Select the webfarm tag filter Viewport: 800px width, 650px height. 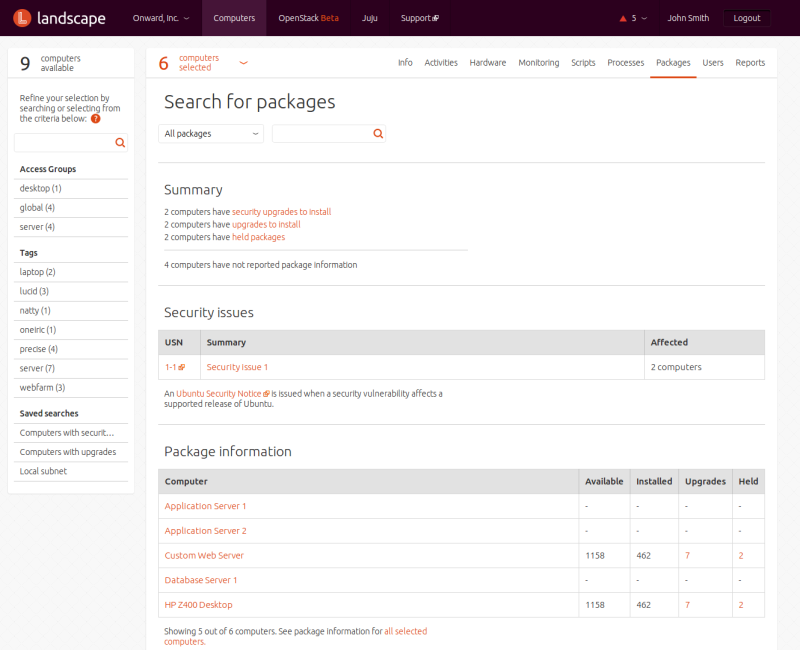42,387
